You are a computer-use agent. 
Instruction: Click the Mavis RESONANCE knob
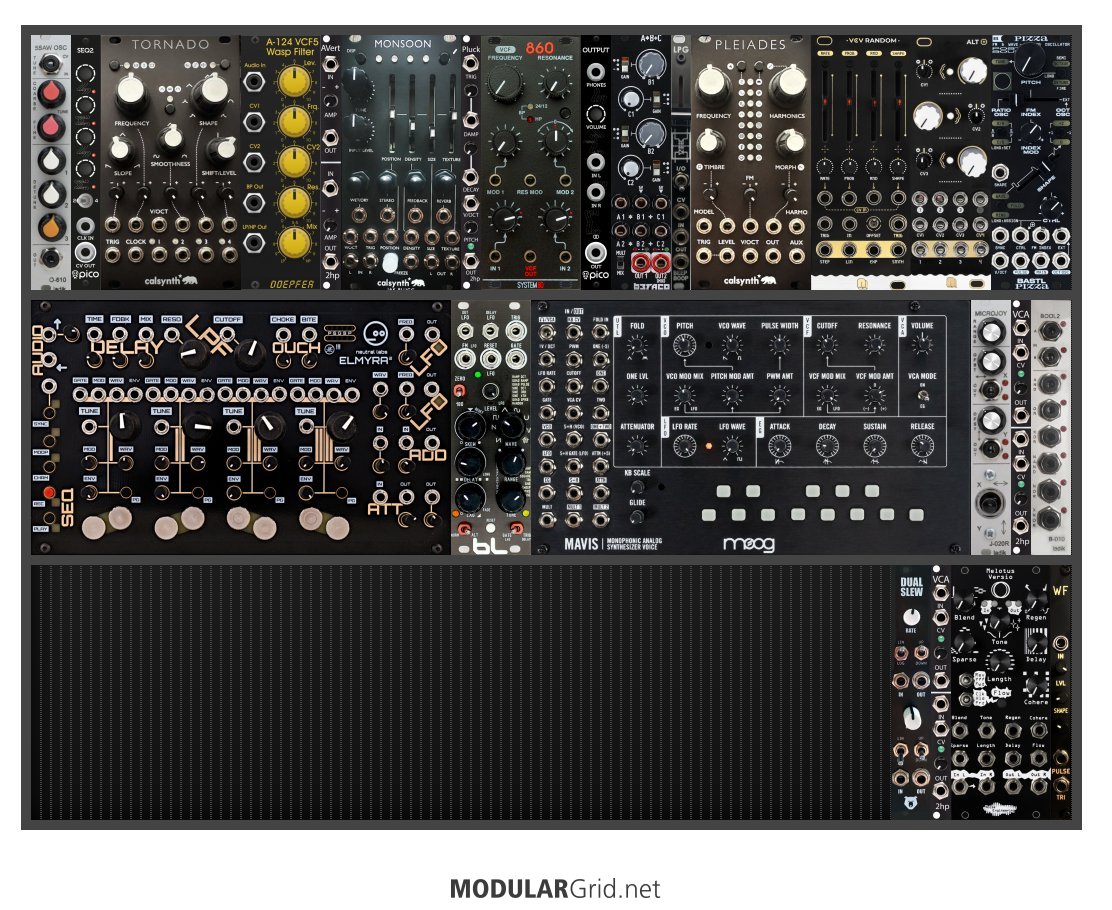tap(874, 346)
